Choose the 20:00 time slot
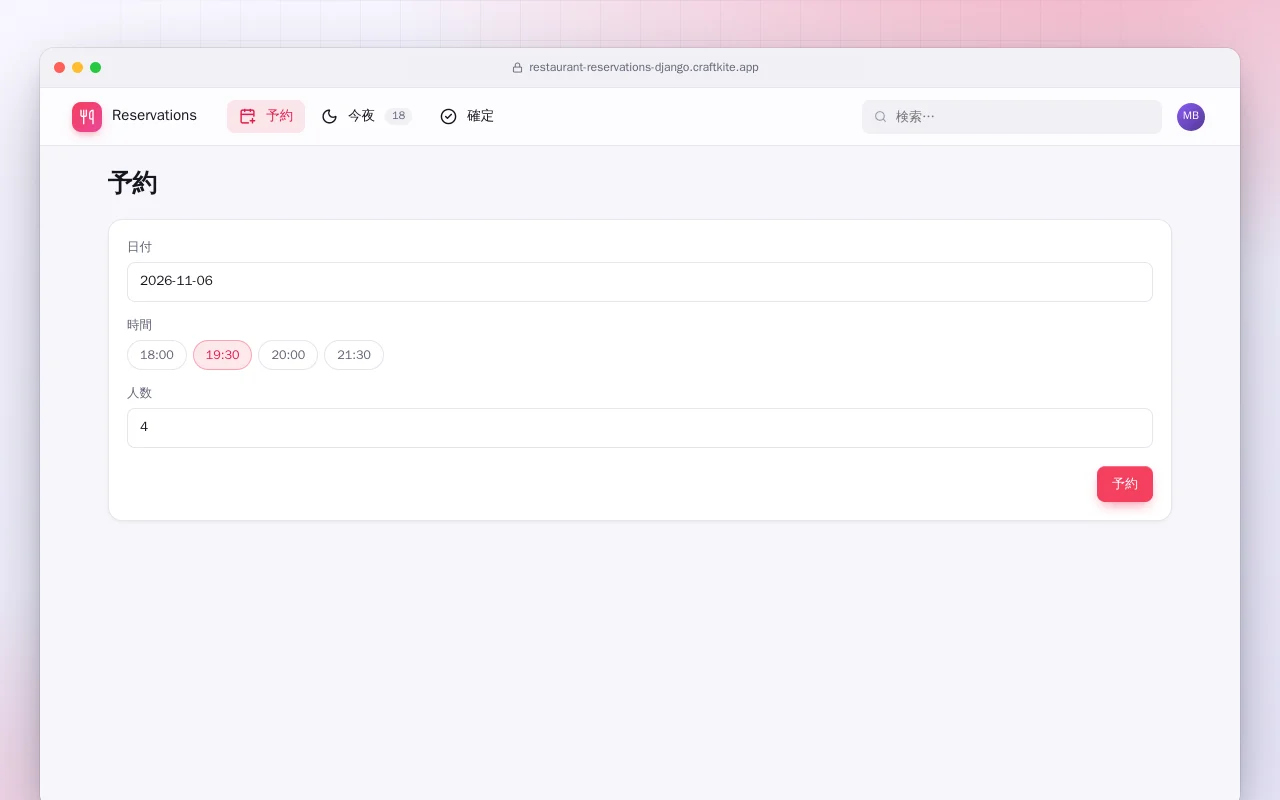 pos(288,355)
